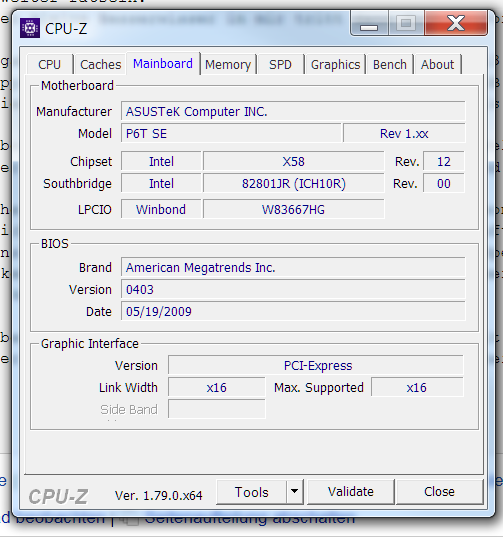Screen dimensions: 503x537
Task: Go to the Graphics tab
Action: 335,64
